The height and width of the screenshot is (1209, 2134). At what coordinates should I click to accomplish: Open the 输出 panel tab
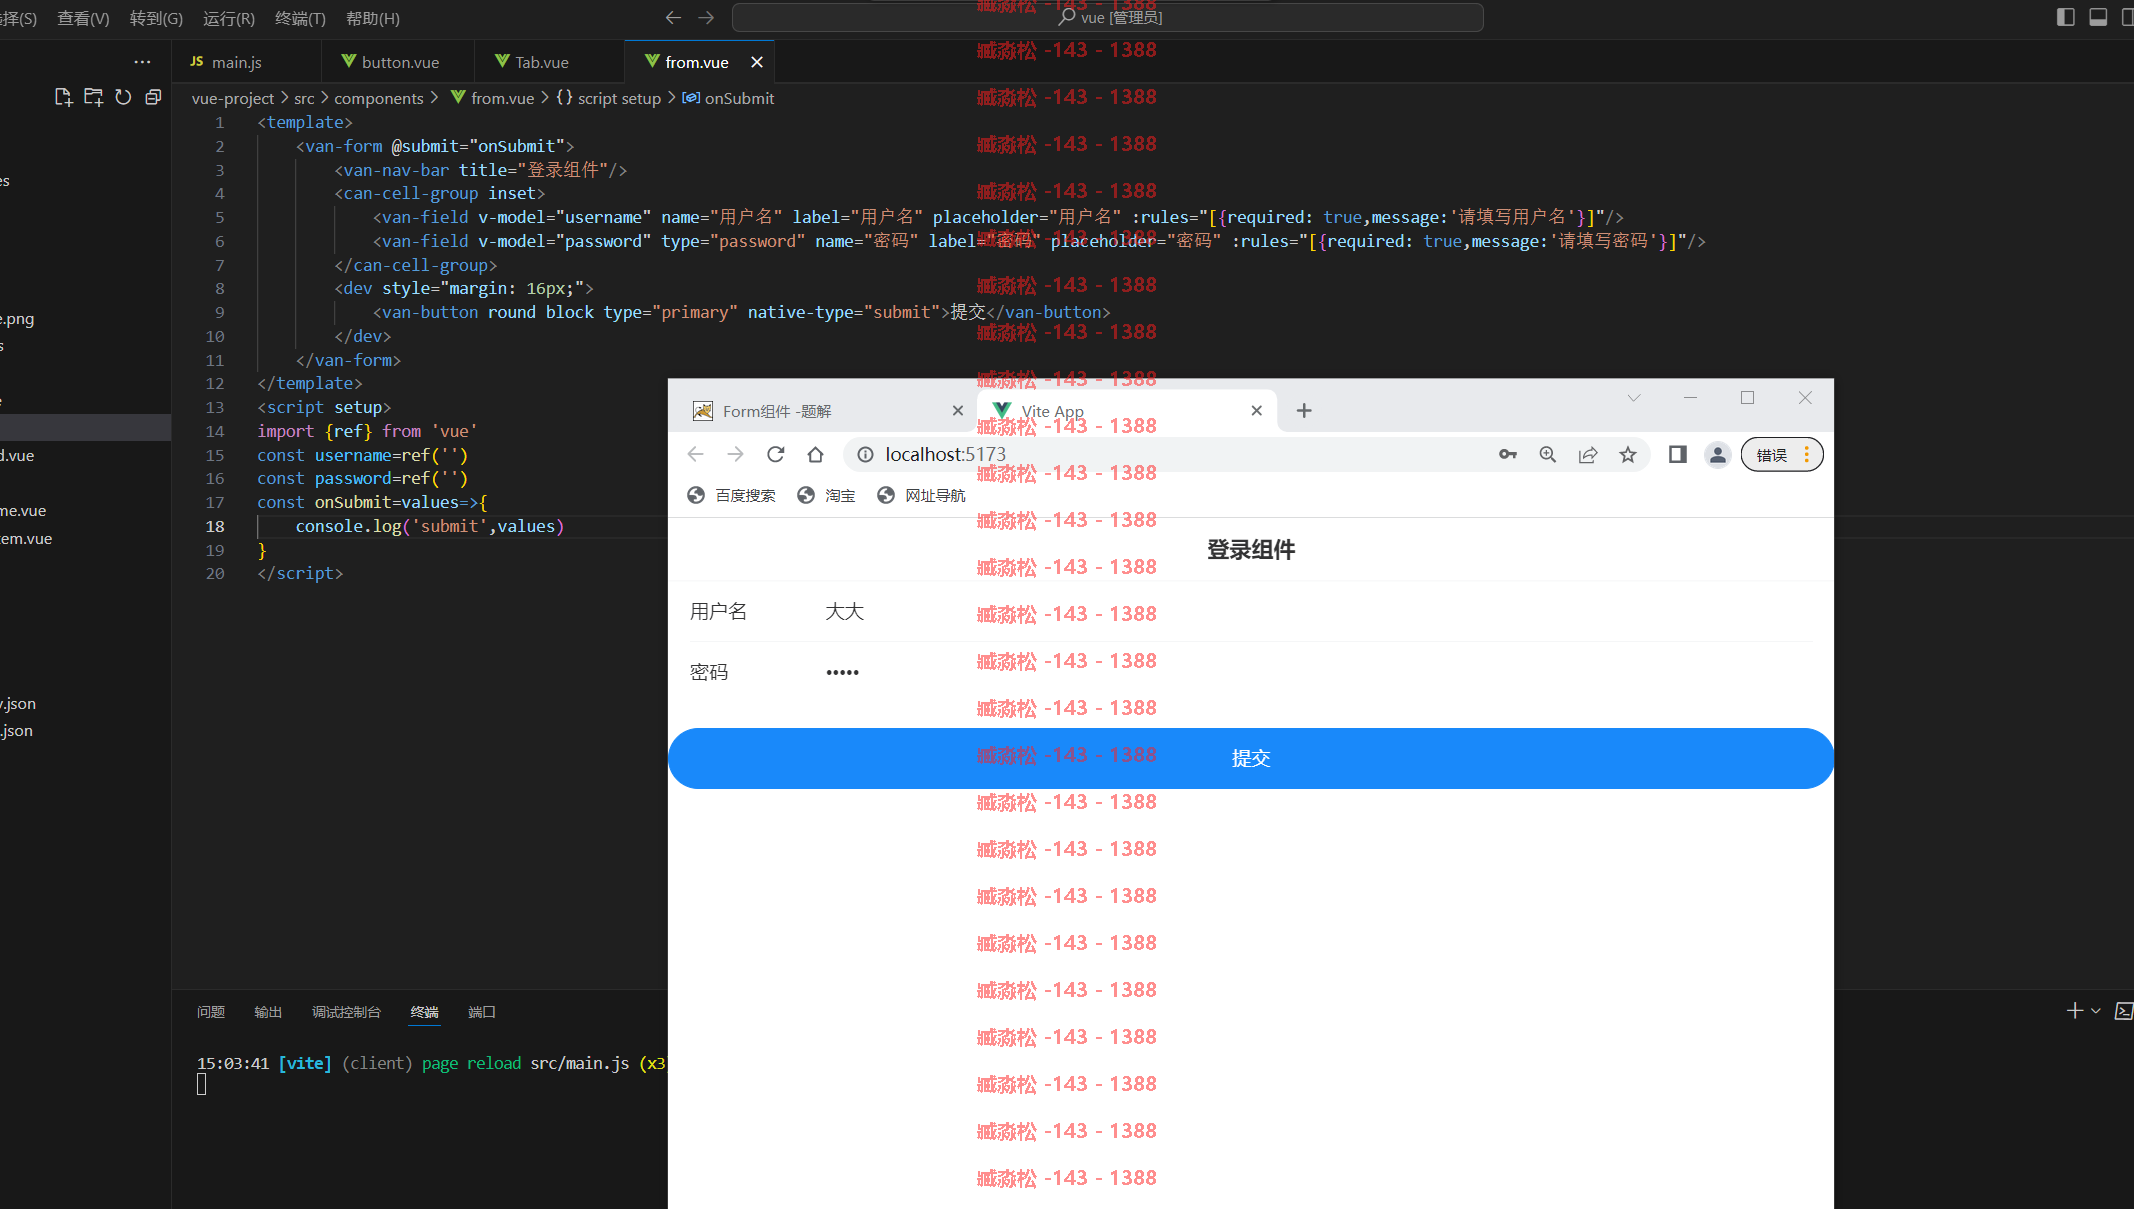[x=268, y=1012]
